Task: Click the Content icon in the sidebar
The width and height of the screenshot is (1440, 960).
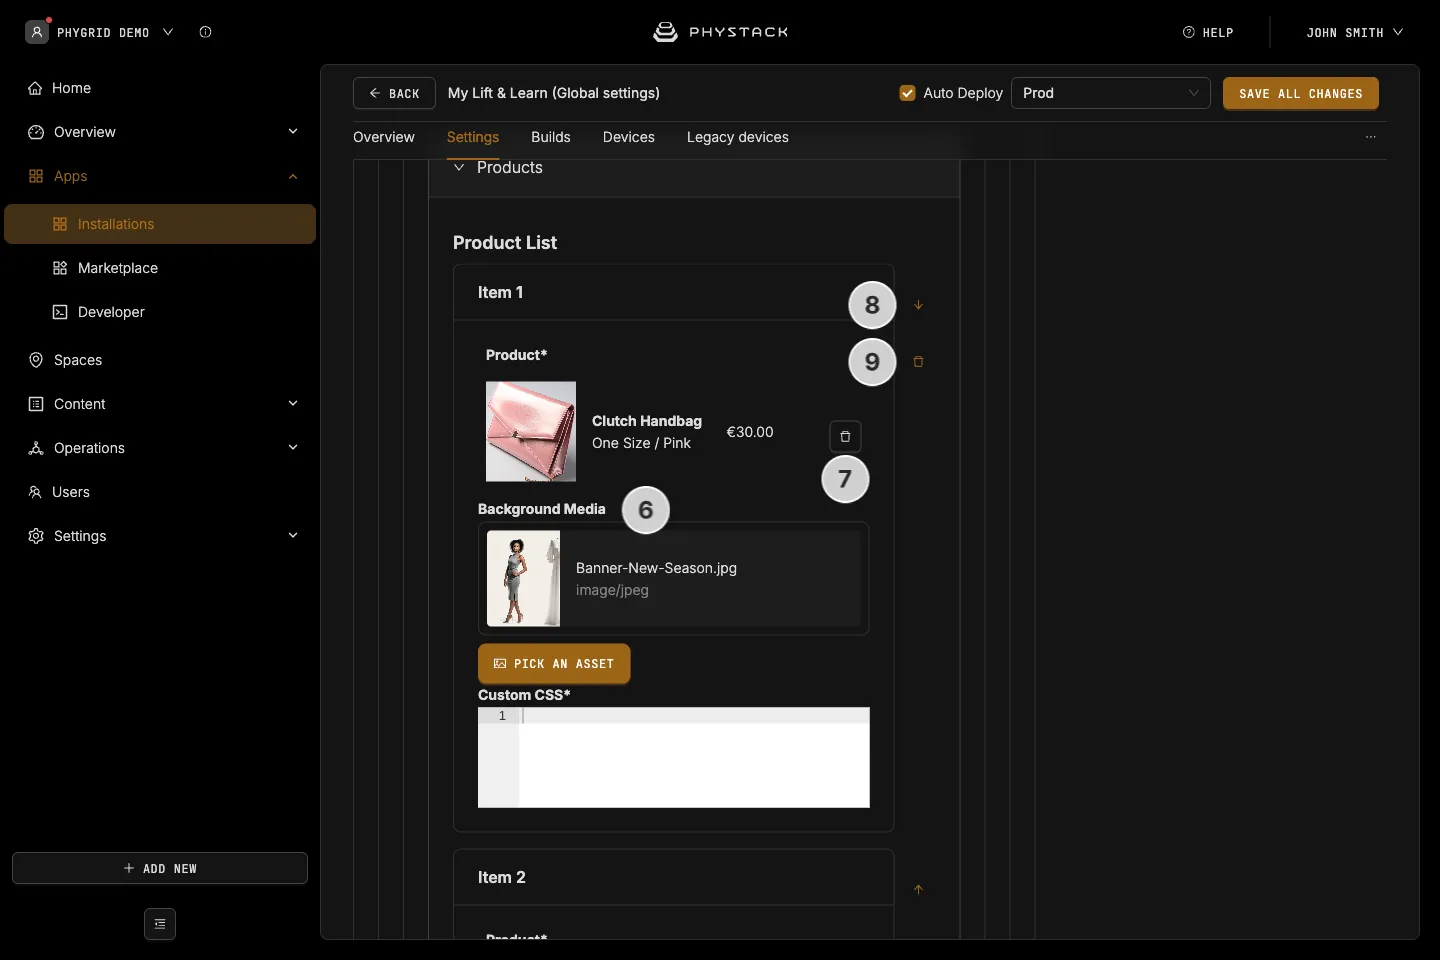Action: tap(36, 404)
